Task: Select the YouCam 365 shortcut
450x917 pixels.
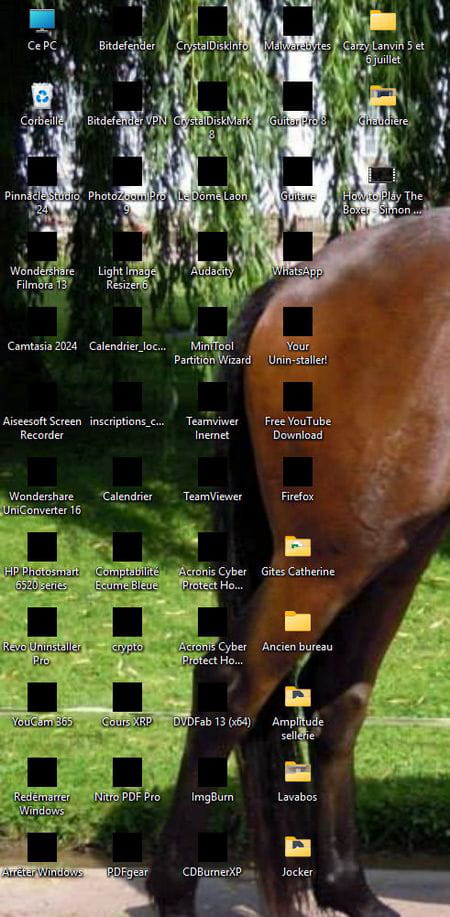Action: tap(42, 697)
